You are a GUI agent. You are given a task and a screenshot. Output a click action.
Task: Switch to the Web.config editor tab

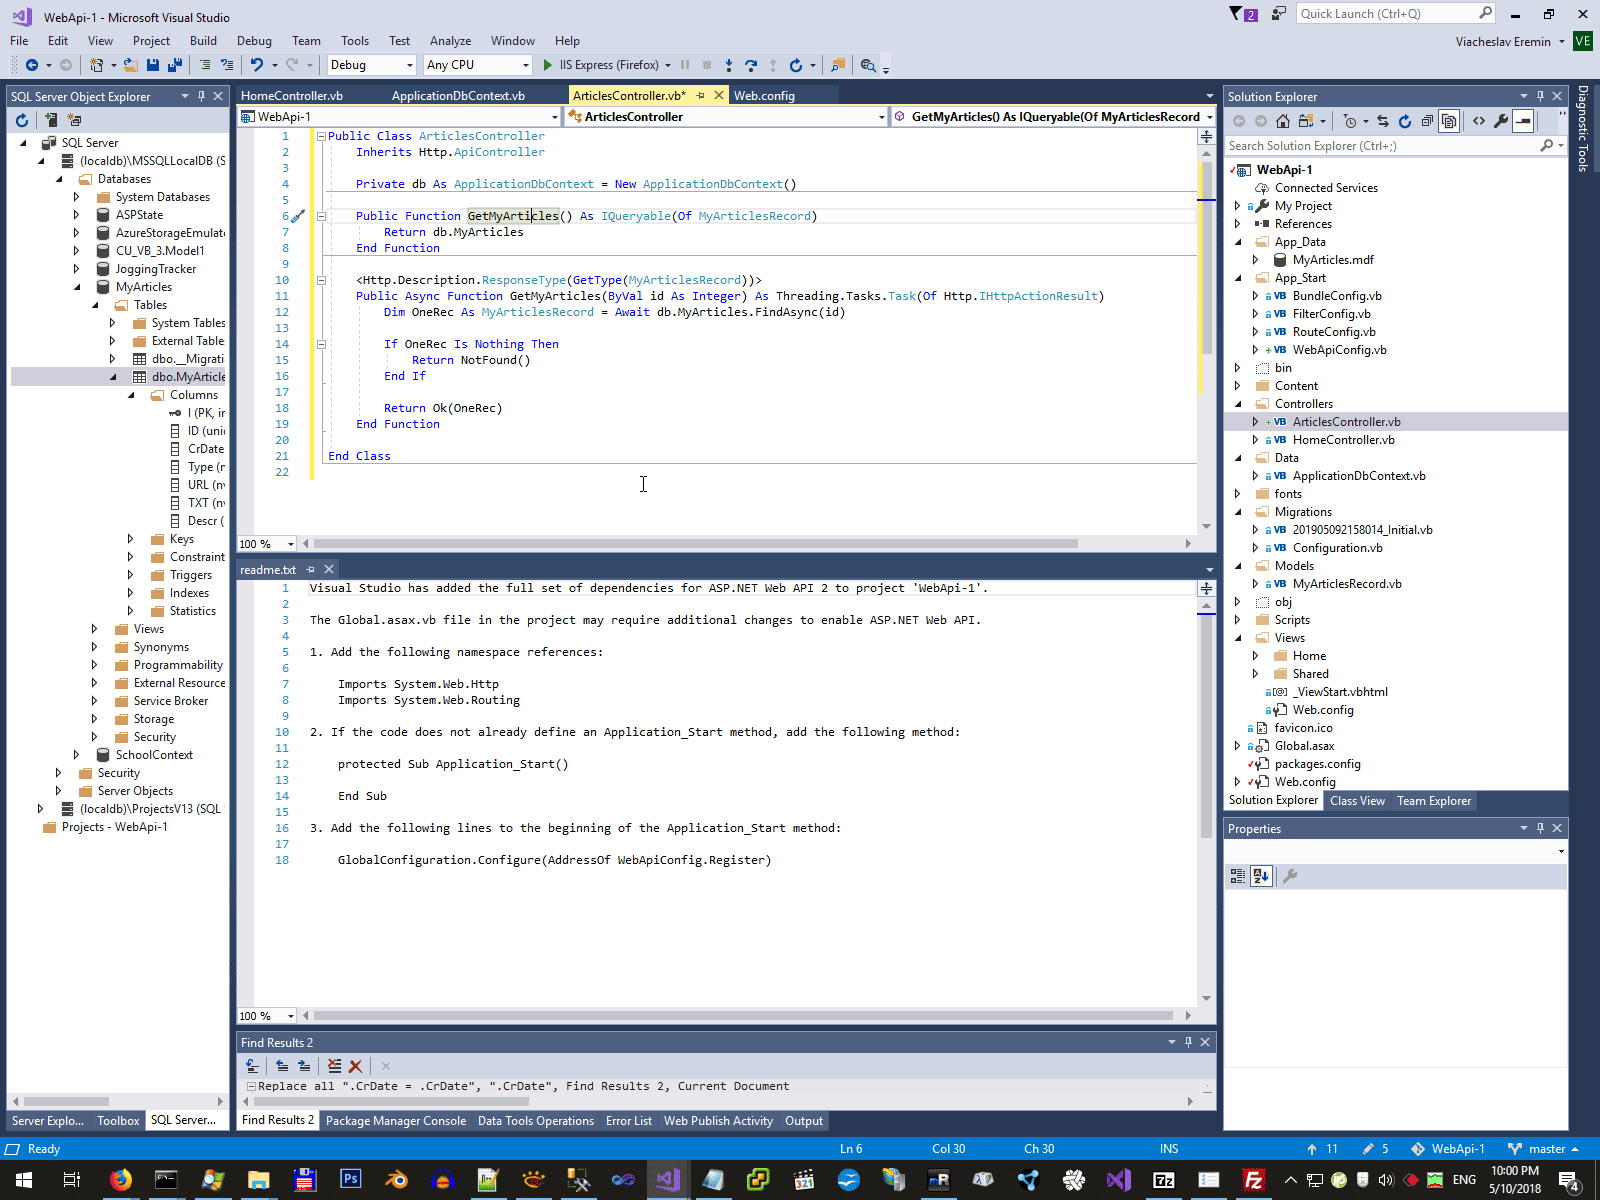(764, 96)
